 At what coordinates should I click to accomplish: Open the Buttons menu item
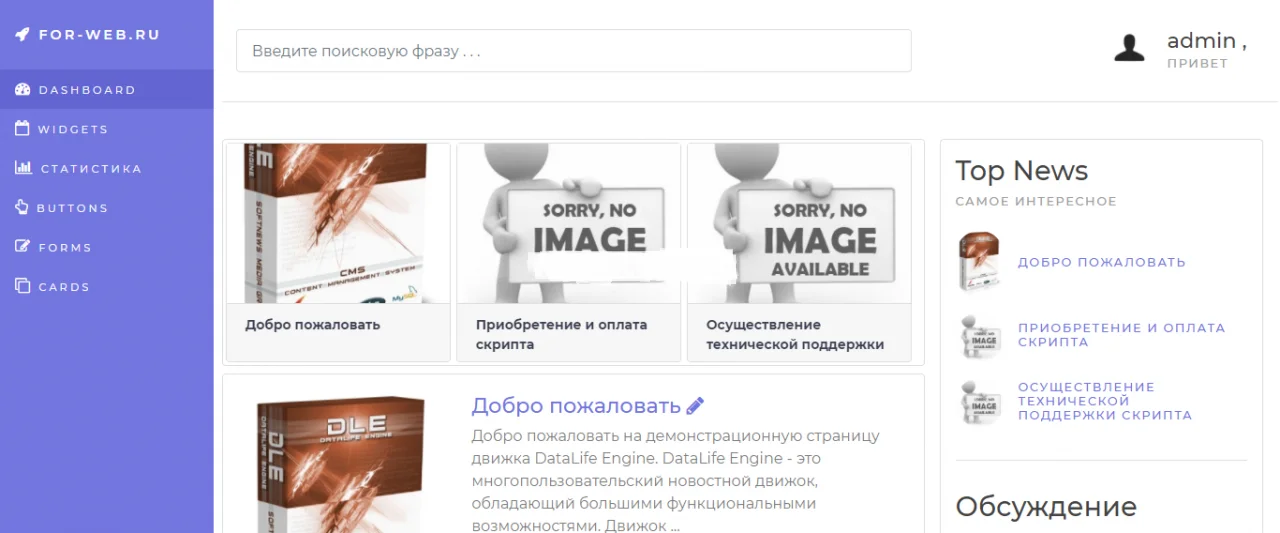coord(107,208)
